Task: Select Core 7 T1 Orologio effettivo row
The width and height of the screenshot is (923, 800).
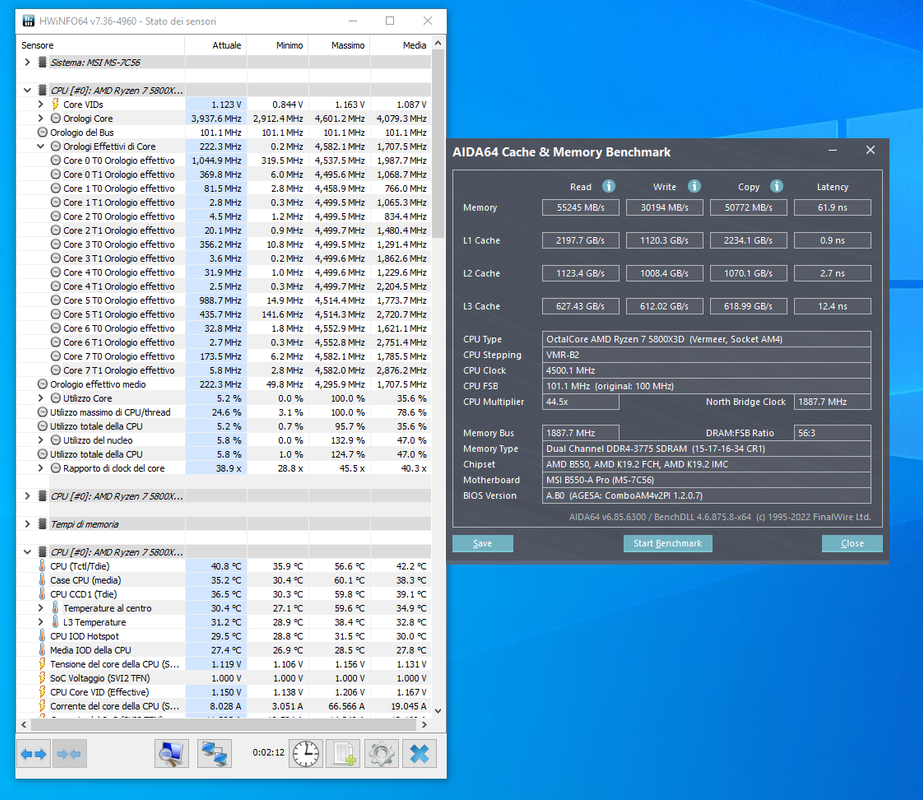Action: tap(224, 370)
